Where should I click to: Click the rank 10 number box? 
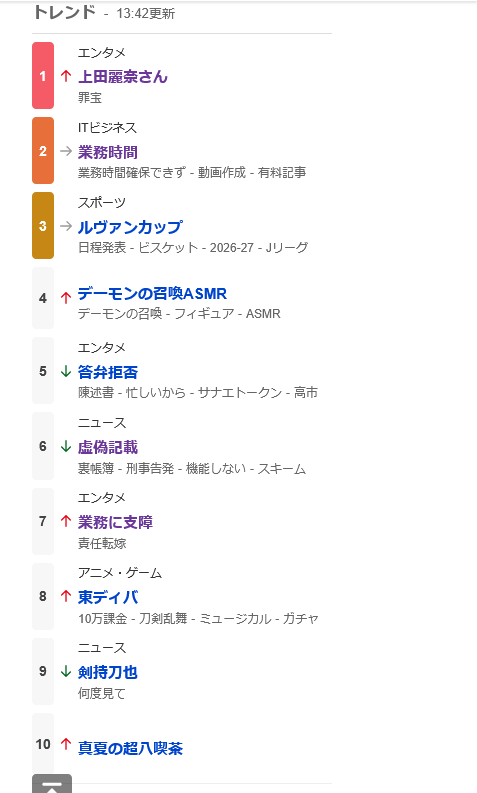click(x=43, y=744)
